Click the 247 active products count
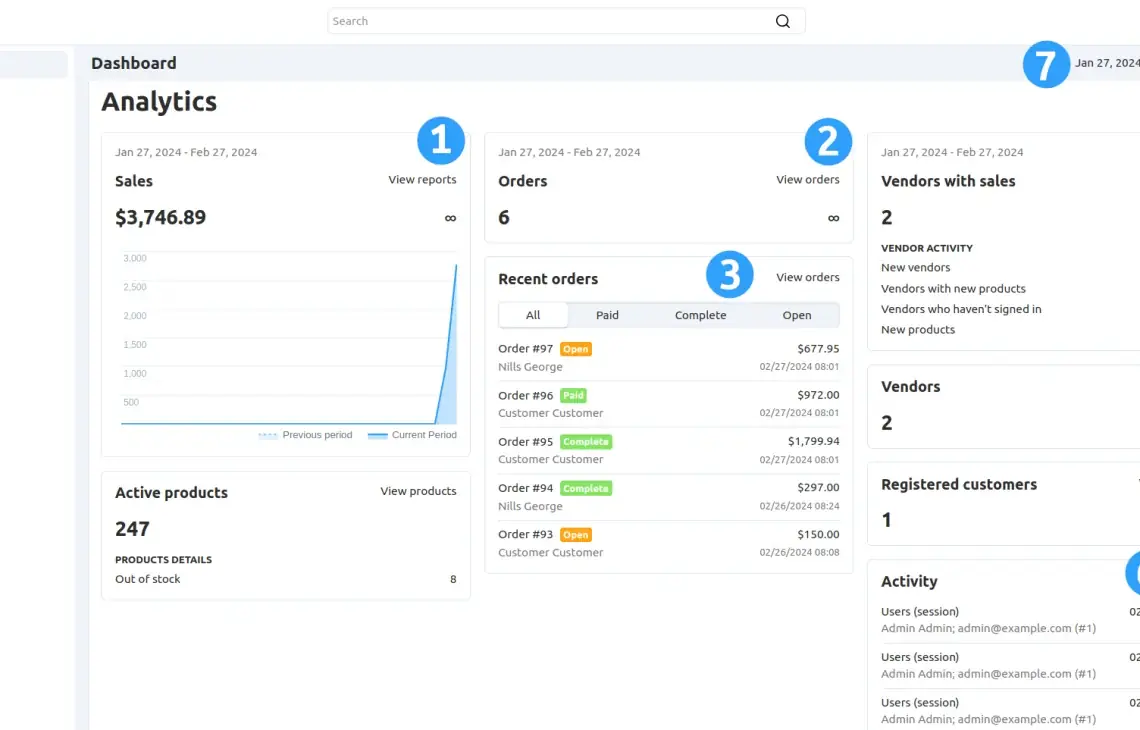 click(x=132, y=529)
